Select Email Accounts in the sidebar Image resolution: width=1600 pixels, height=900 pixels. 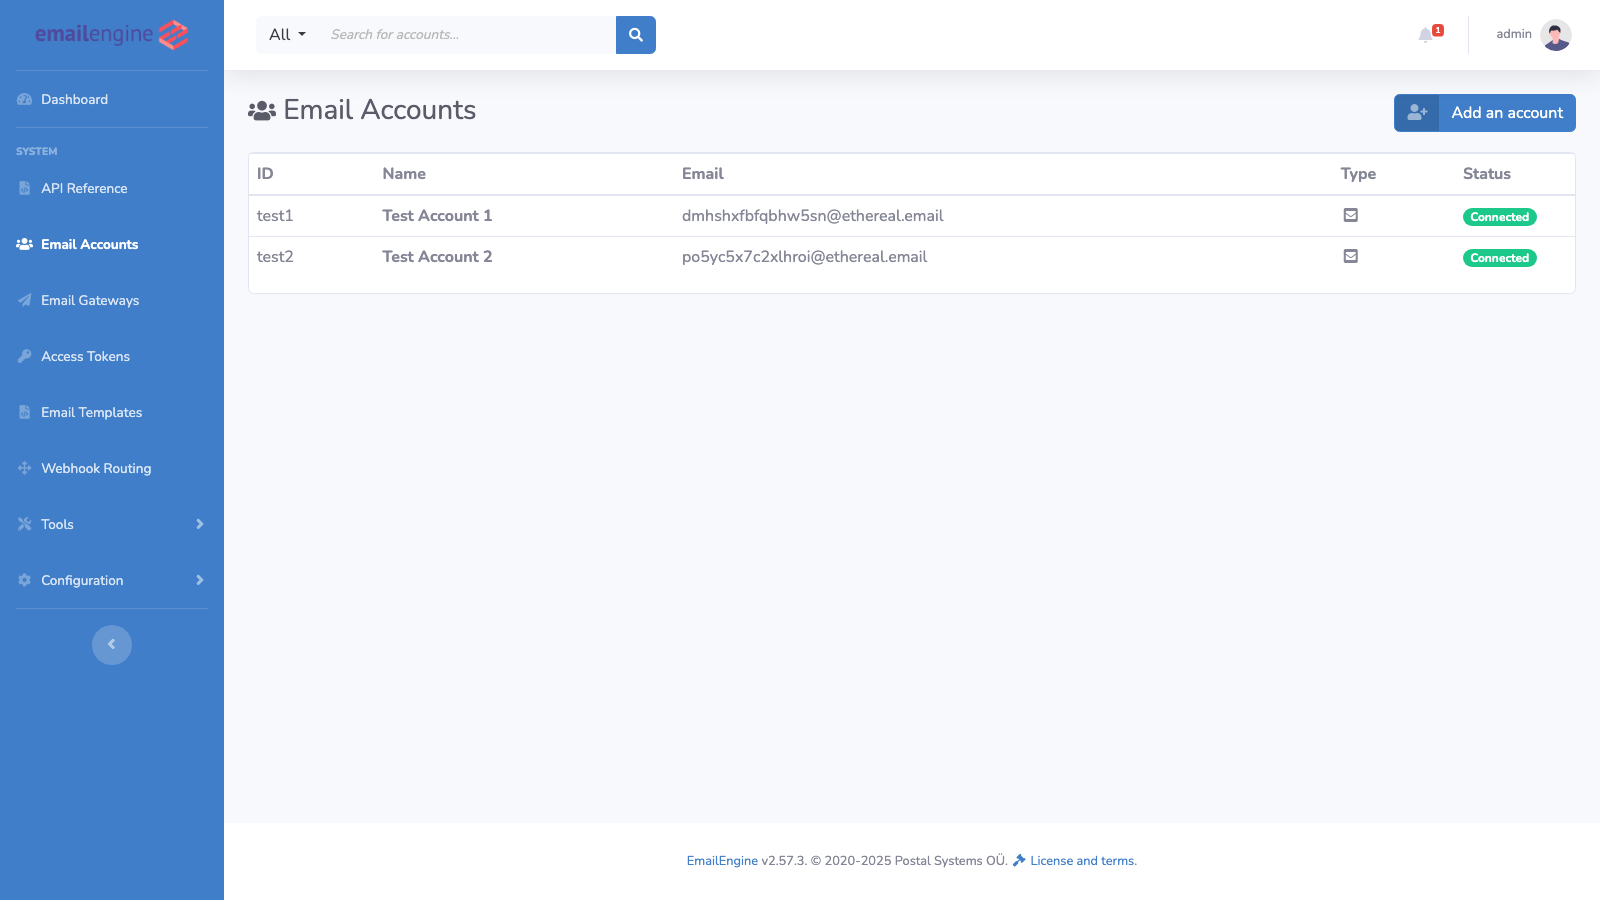[89, 244]
